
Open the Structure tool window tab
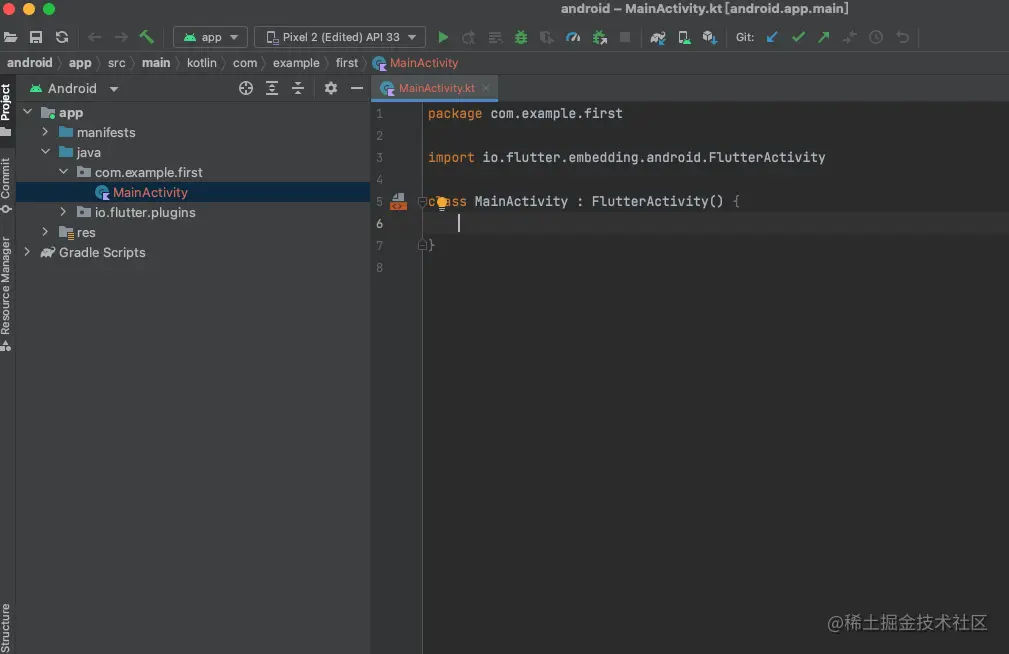(x=6, y=628)
